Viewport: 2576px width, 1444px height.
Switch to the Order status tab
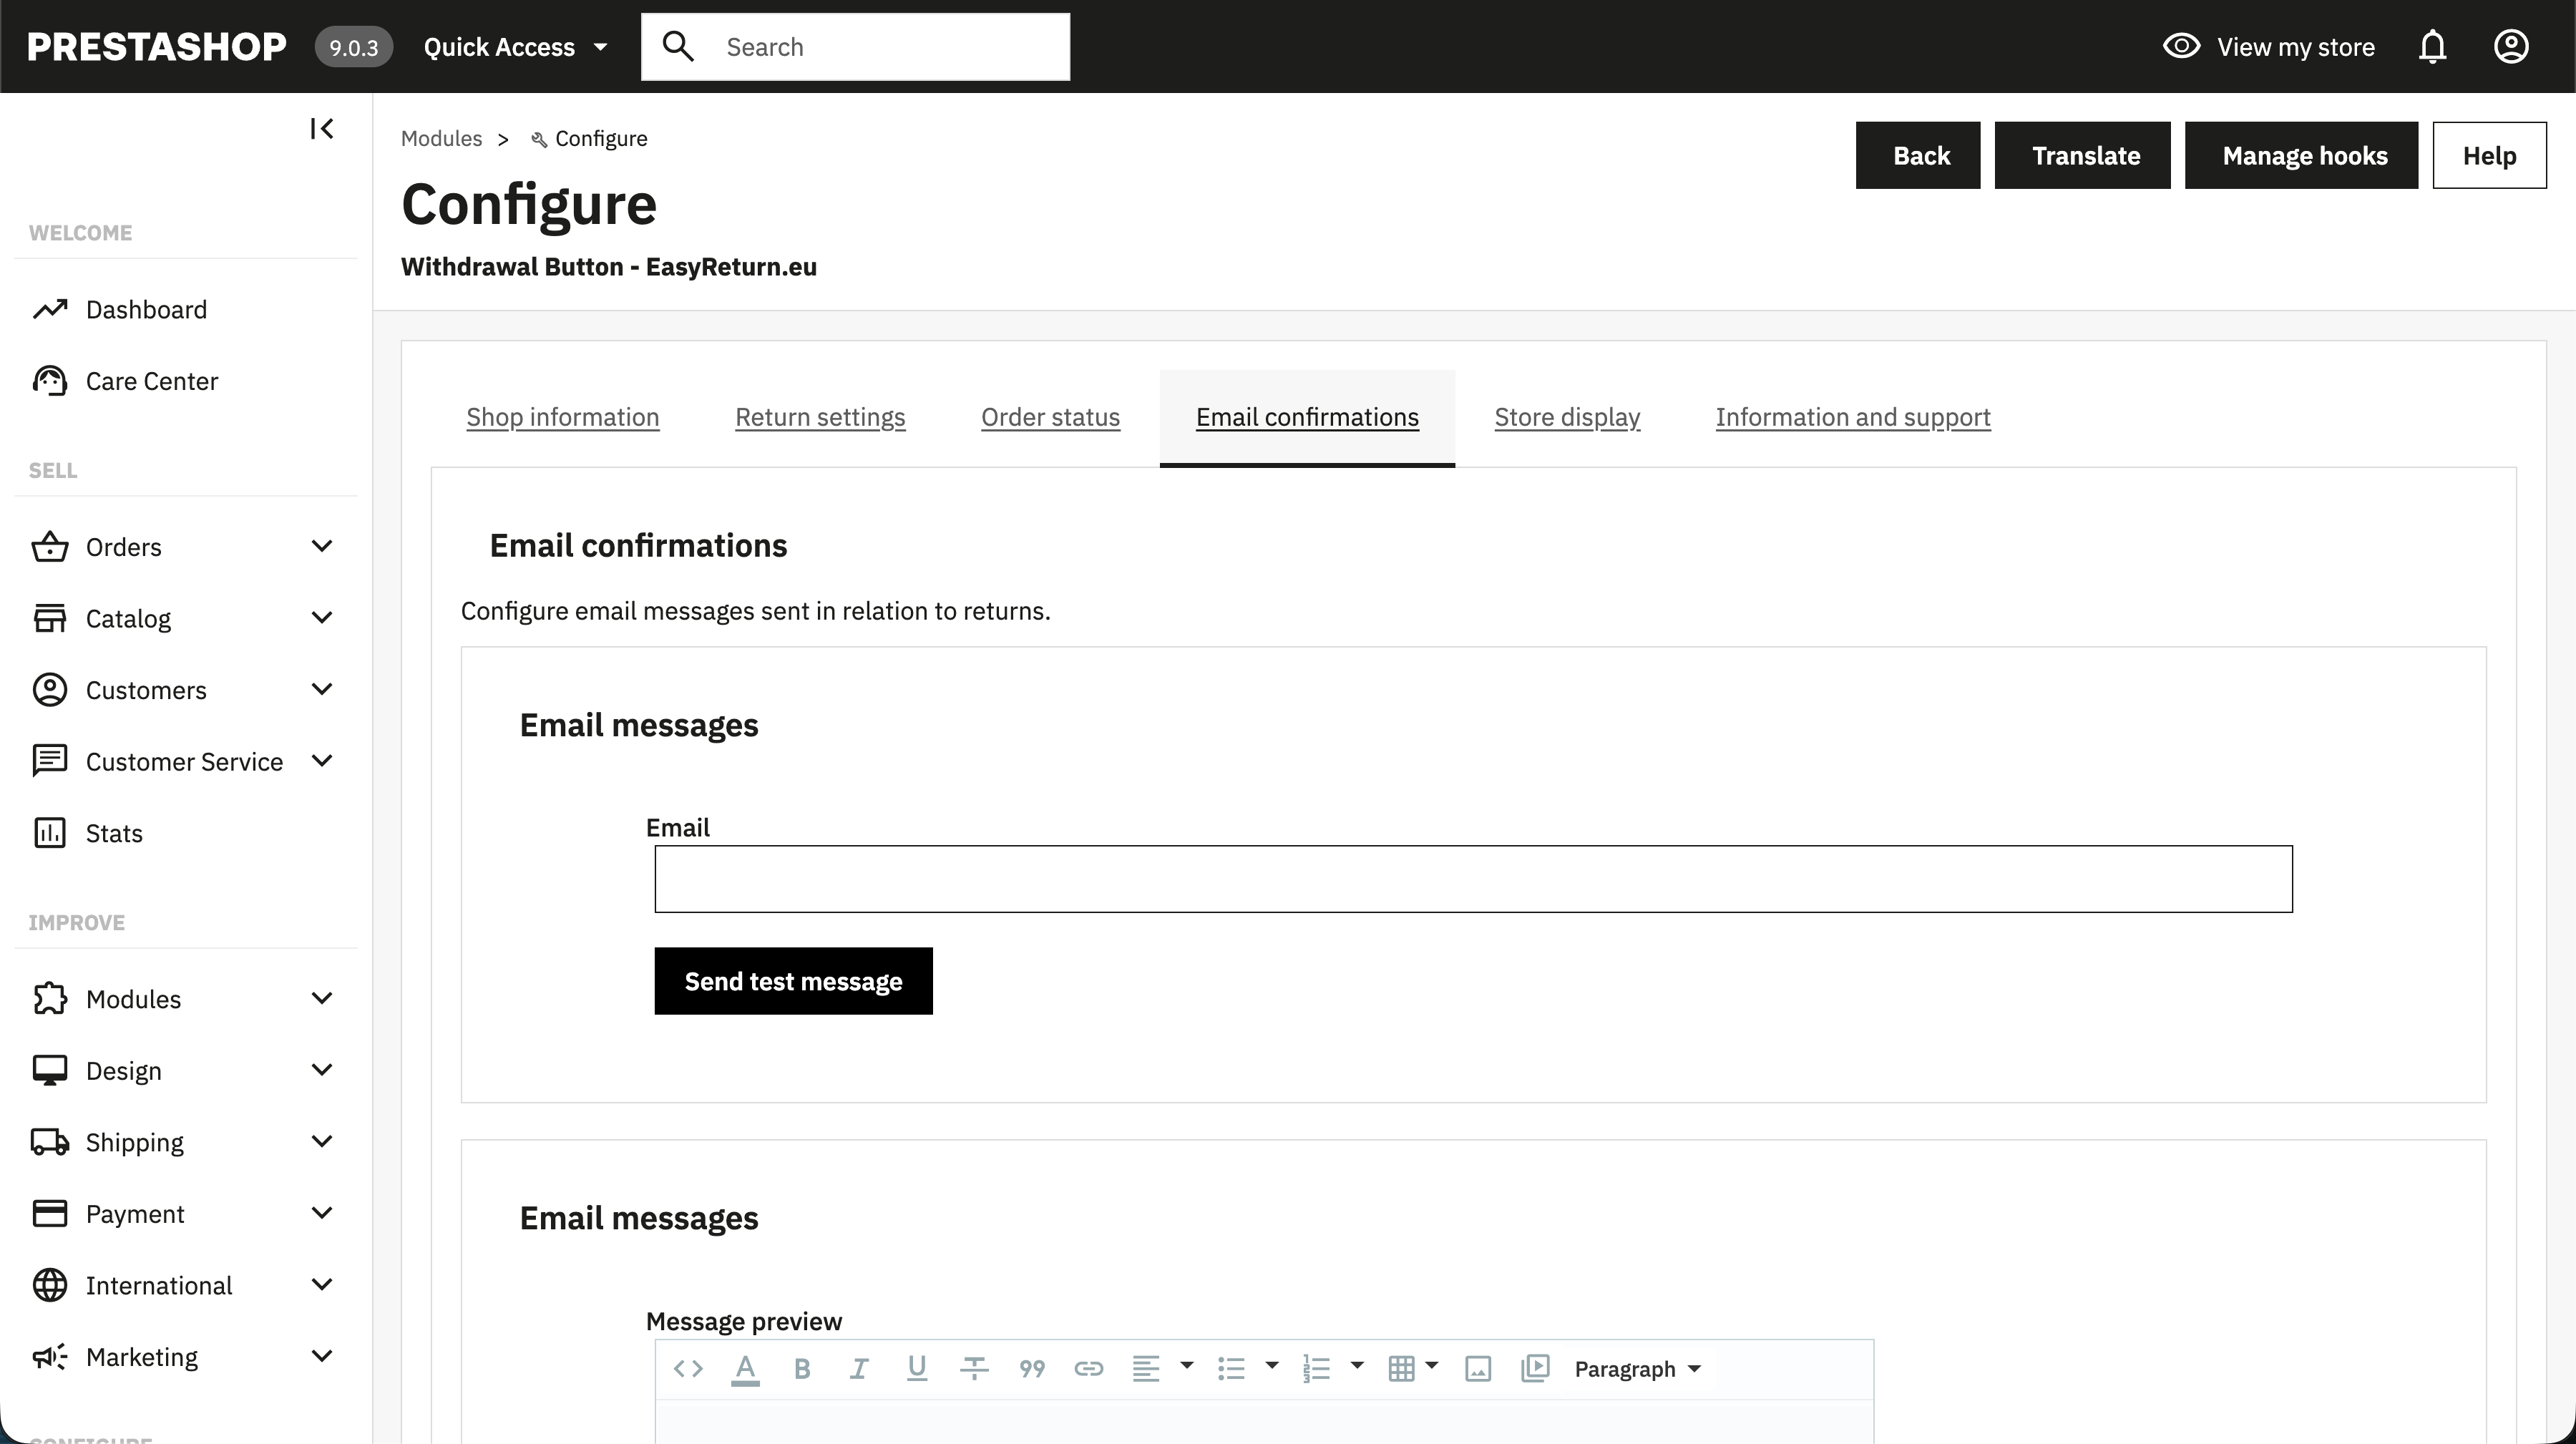click(1050, 417)
